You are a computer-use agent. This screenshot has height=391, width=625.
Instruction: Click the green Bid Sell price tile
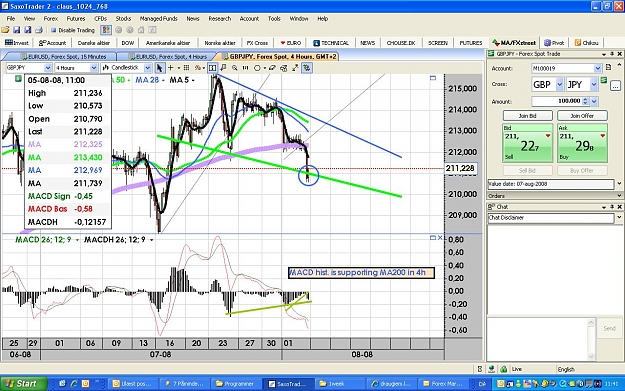click(527, 143)
